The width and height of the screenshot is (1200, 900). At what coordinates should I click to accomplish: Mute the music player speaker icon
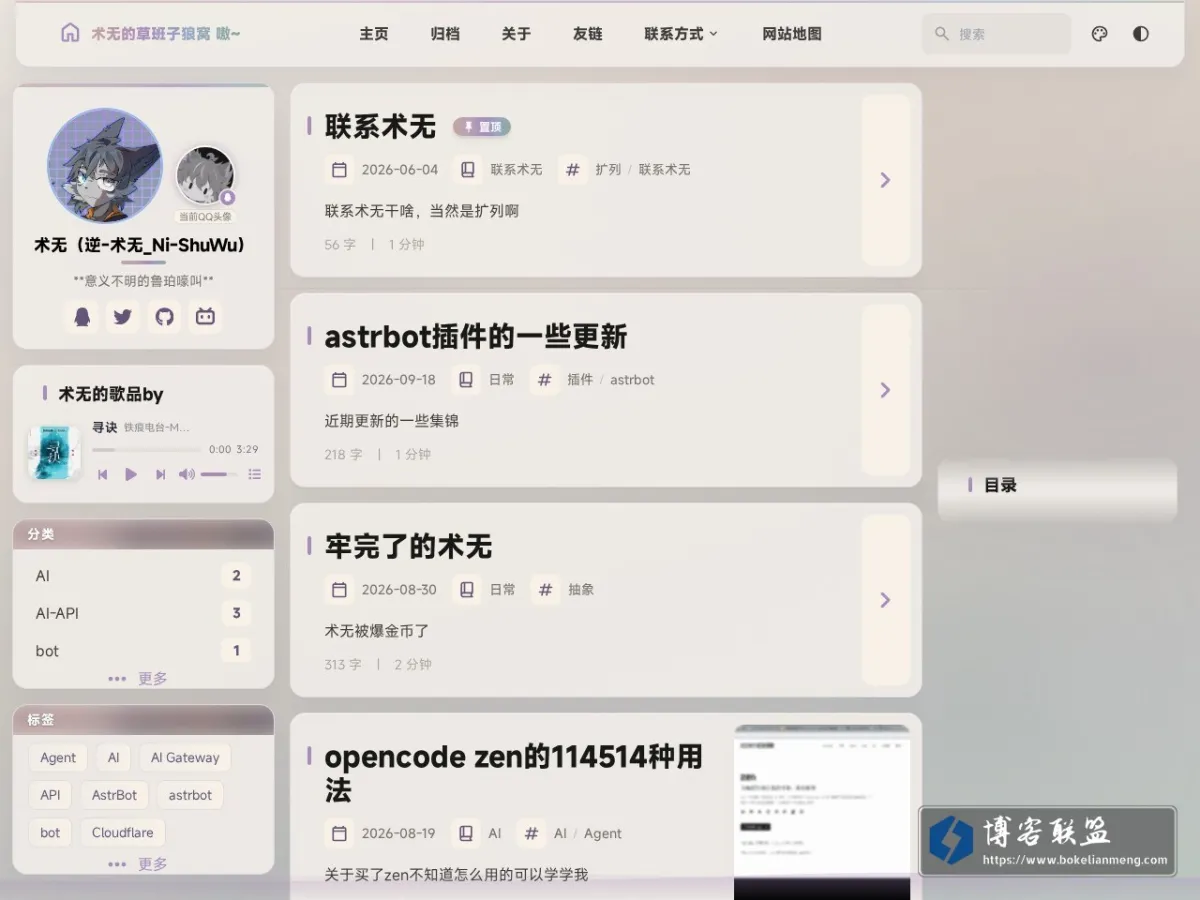186,475
